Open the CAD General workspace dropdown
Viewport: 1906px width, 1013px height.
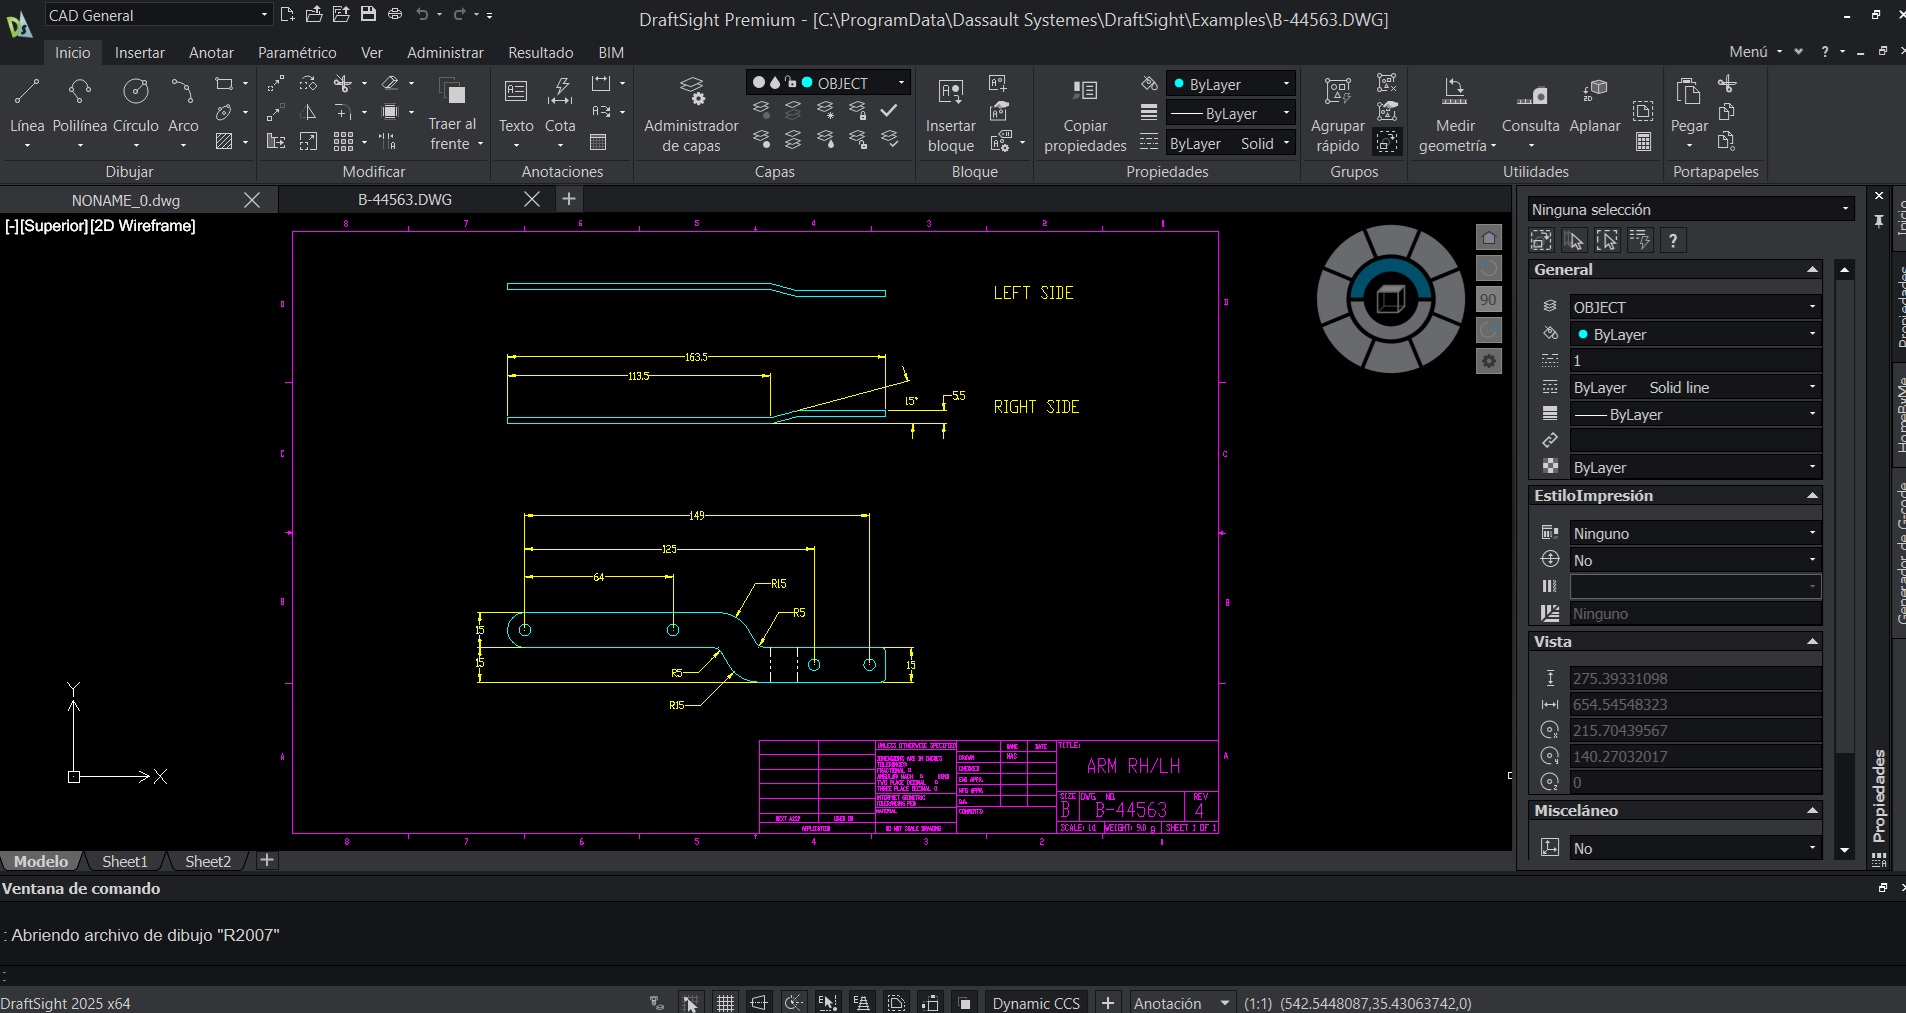pyautogui.click(x=264, y=15)
